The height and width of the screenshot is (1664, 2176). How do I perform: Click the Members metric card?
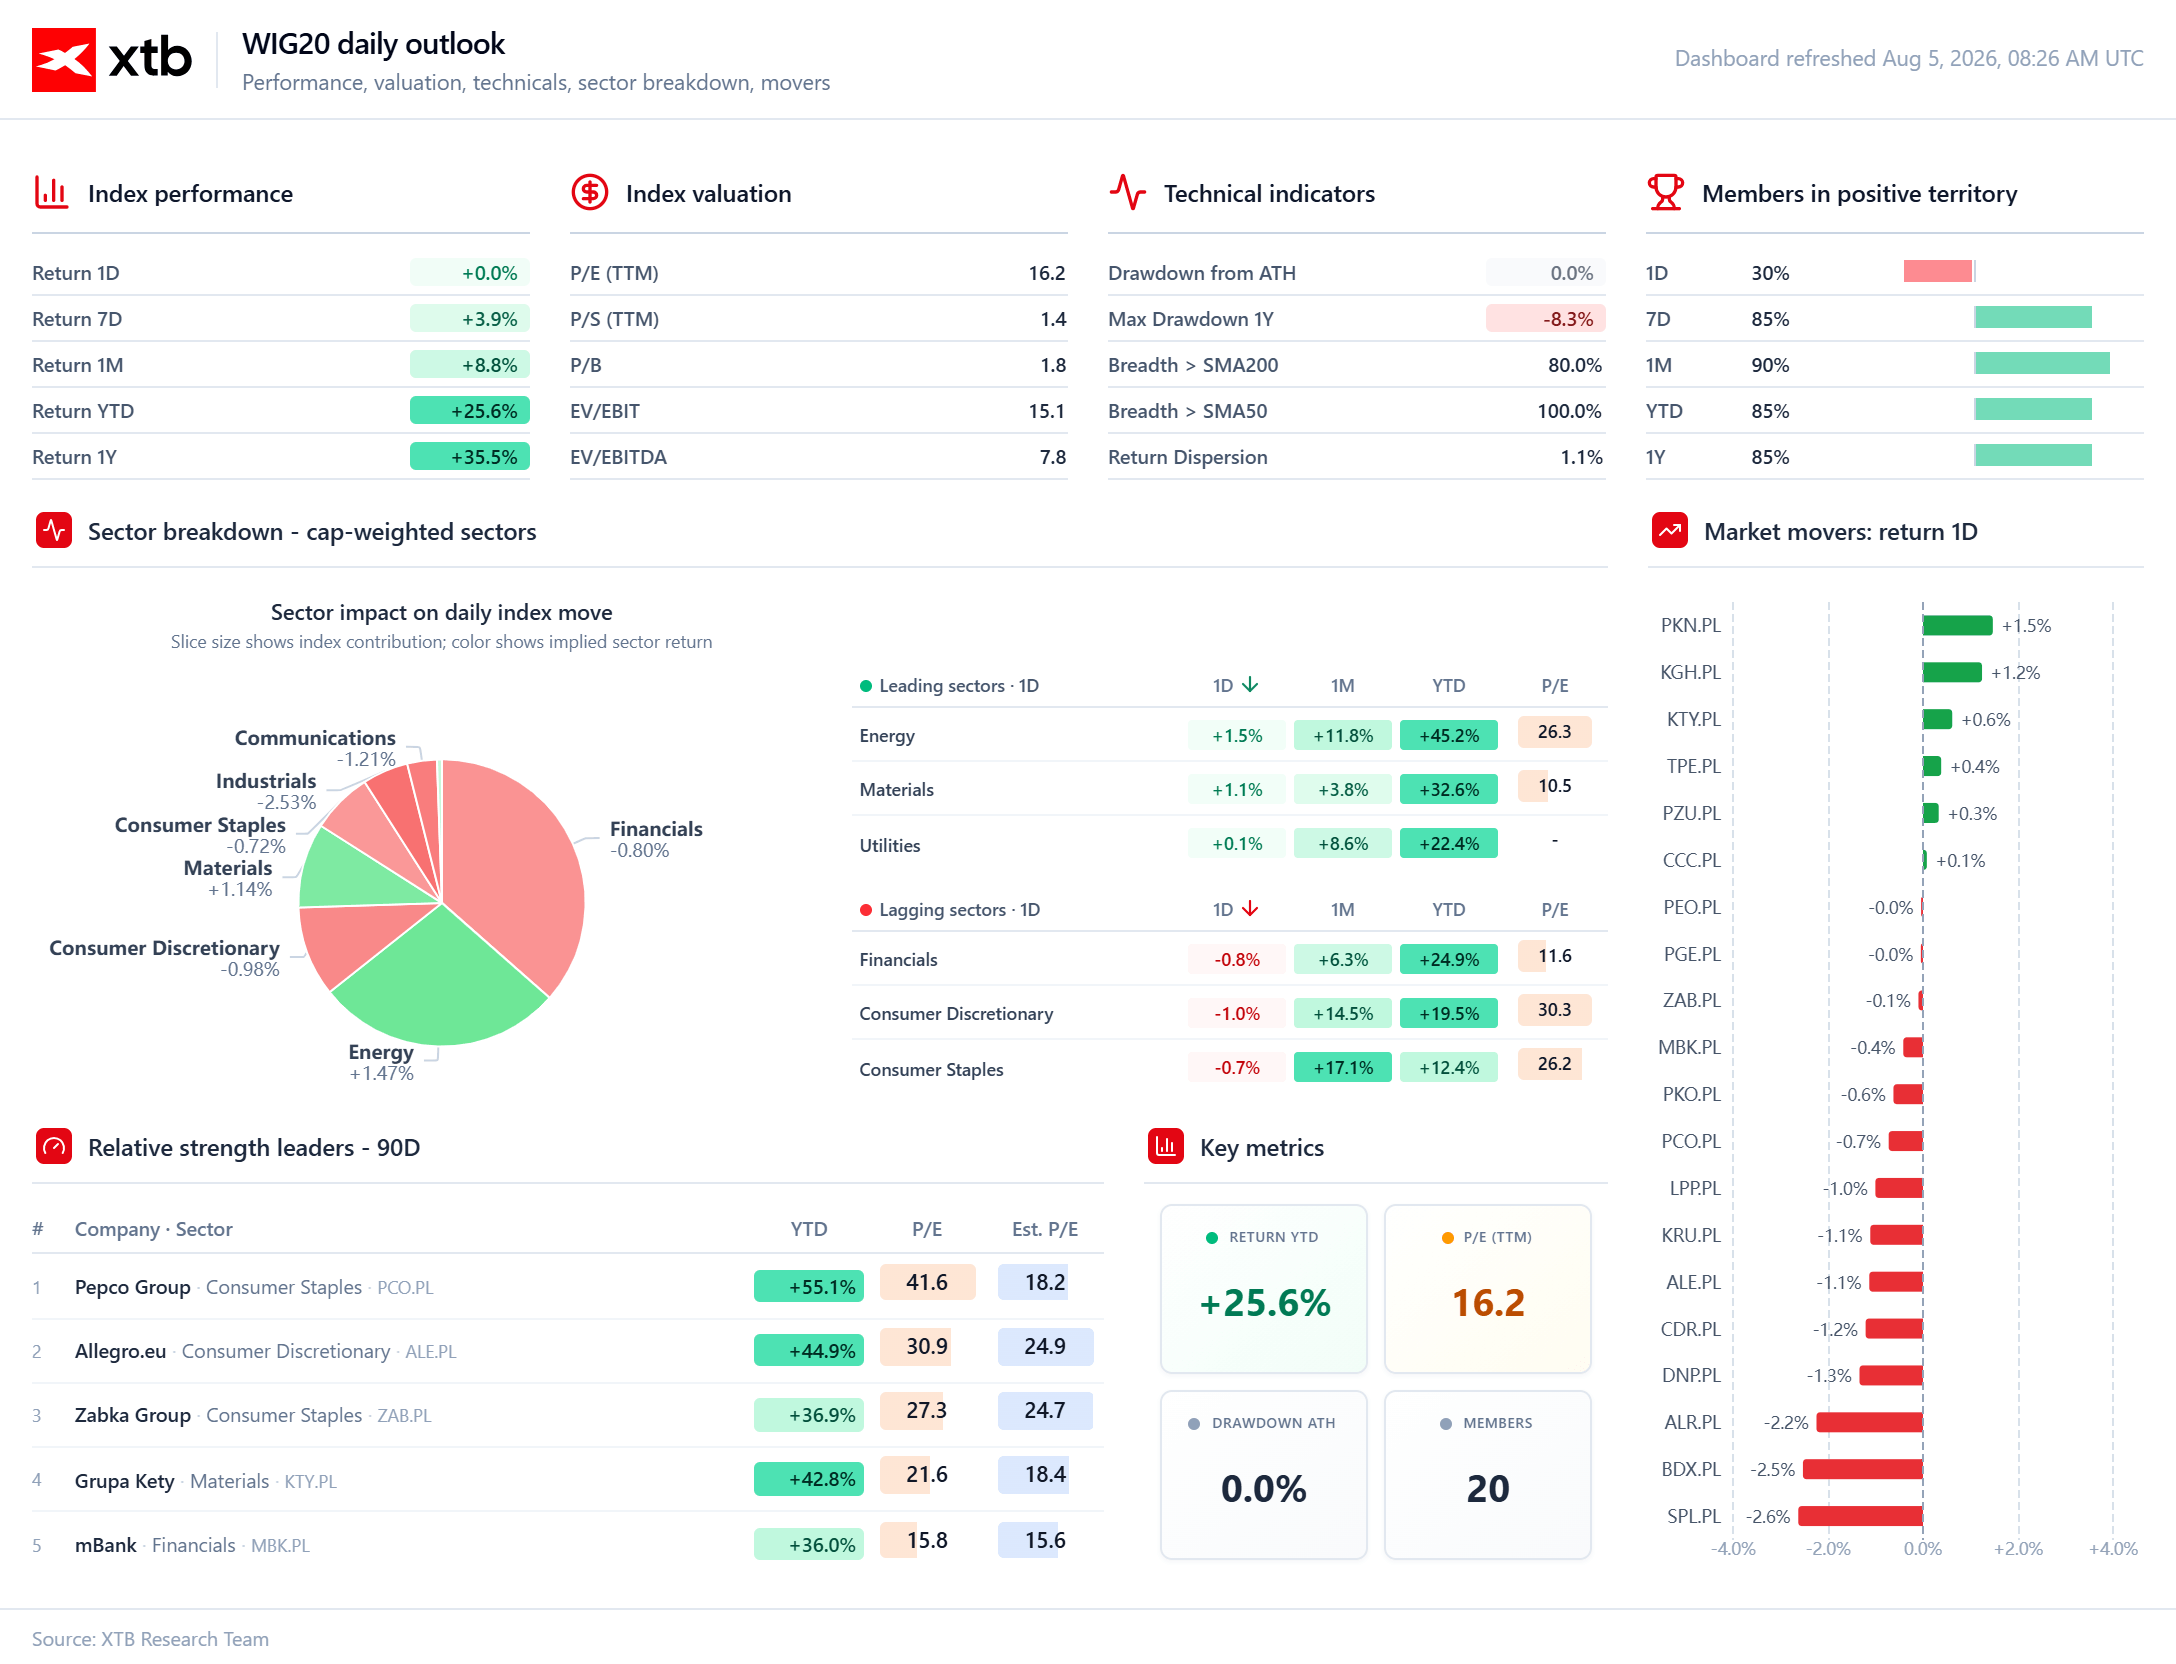point(1488,1474)
